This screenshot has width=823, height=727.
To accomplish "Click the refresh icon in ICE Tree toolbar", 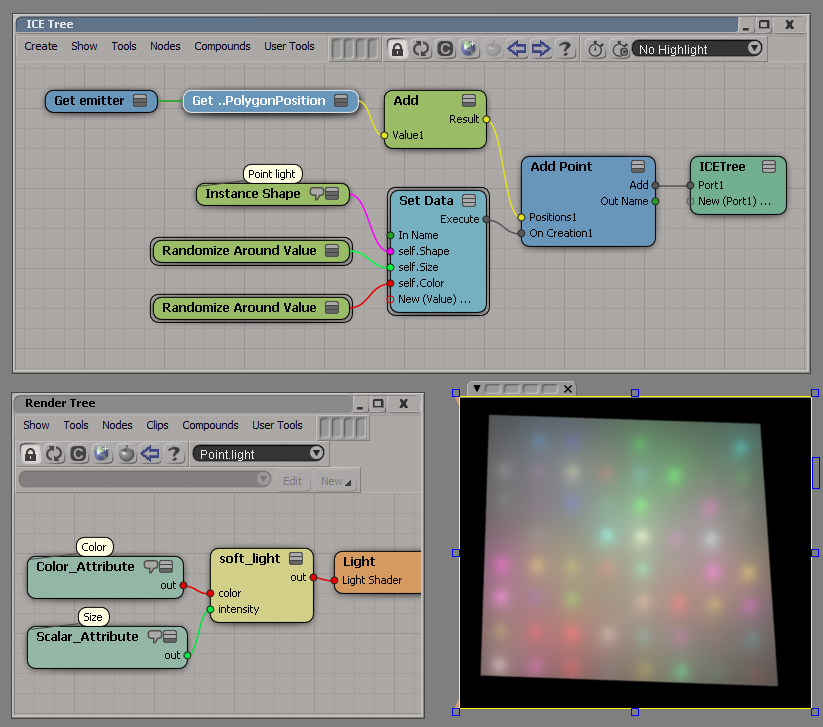I will (421, 48).
